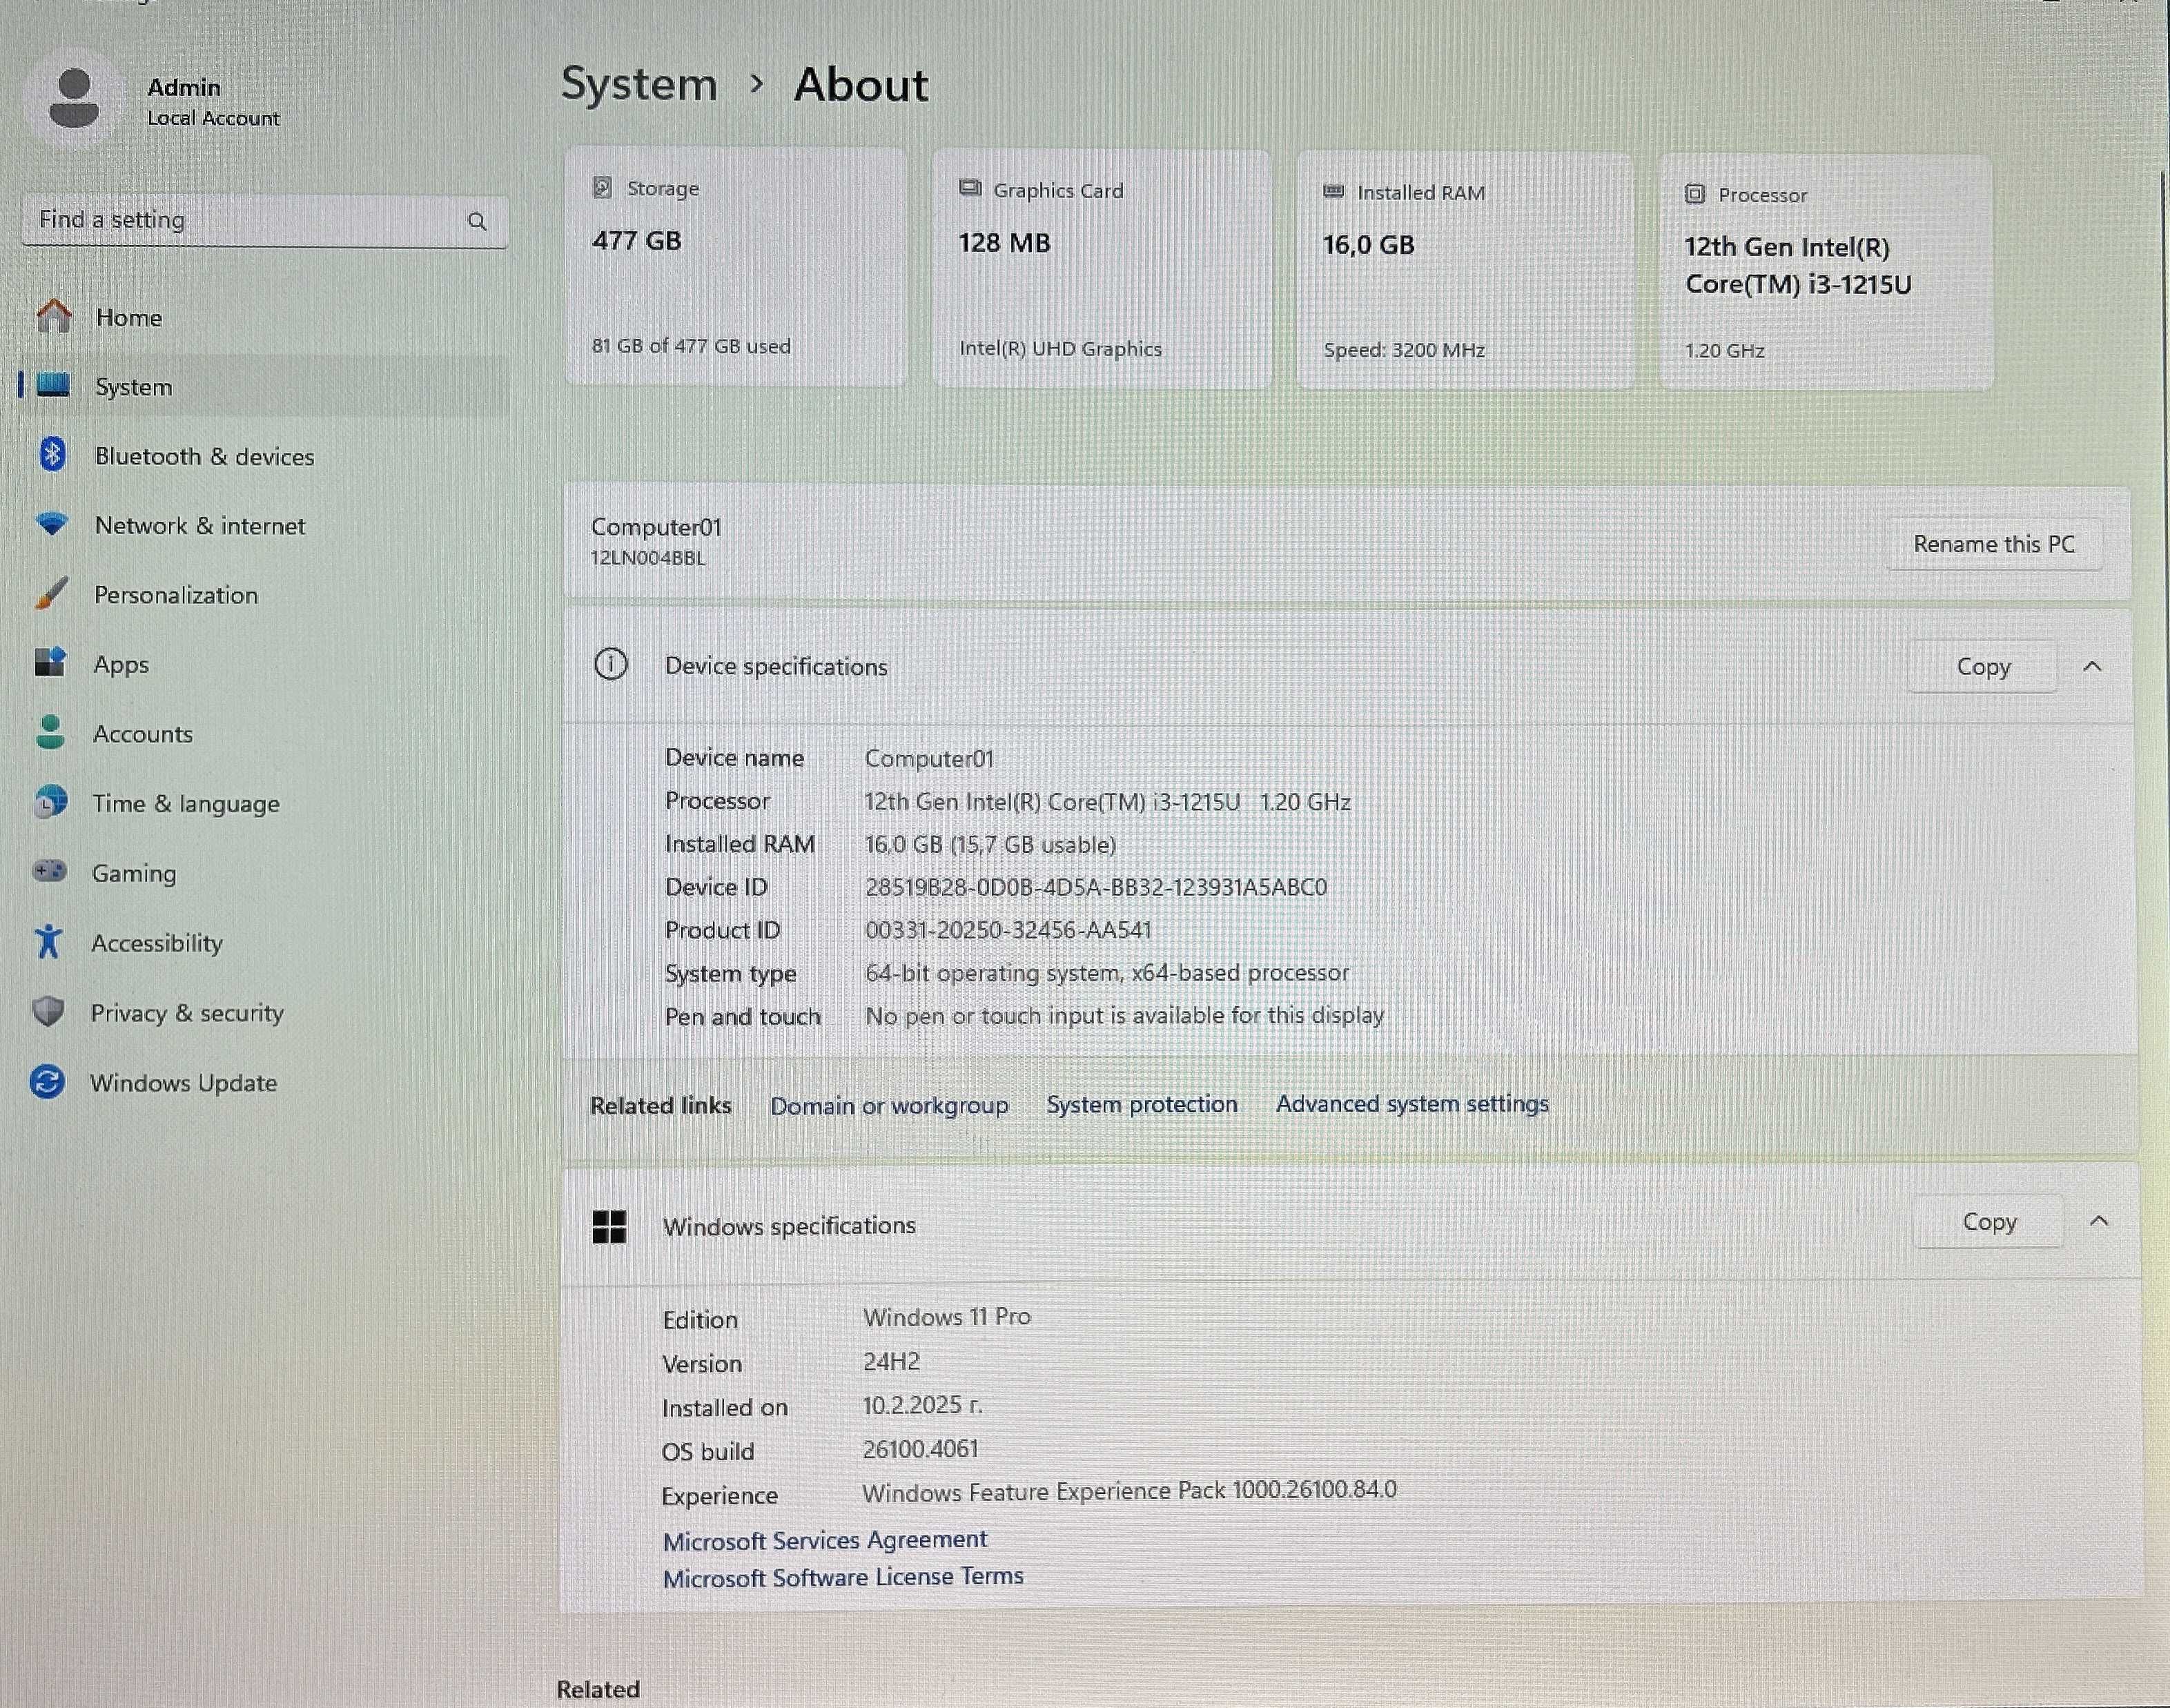This screenshot has width=2170, height=1708.
Task: Focus the Find a setting search box
Action: [x=265, y=221]
